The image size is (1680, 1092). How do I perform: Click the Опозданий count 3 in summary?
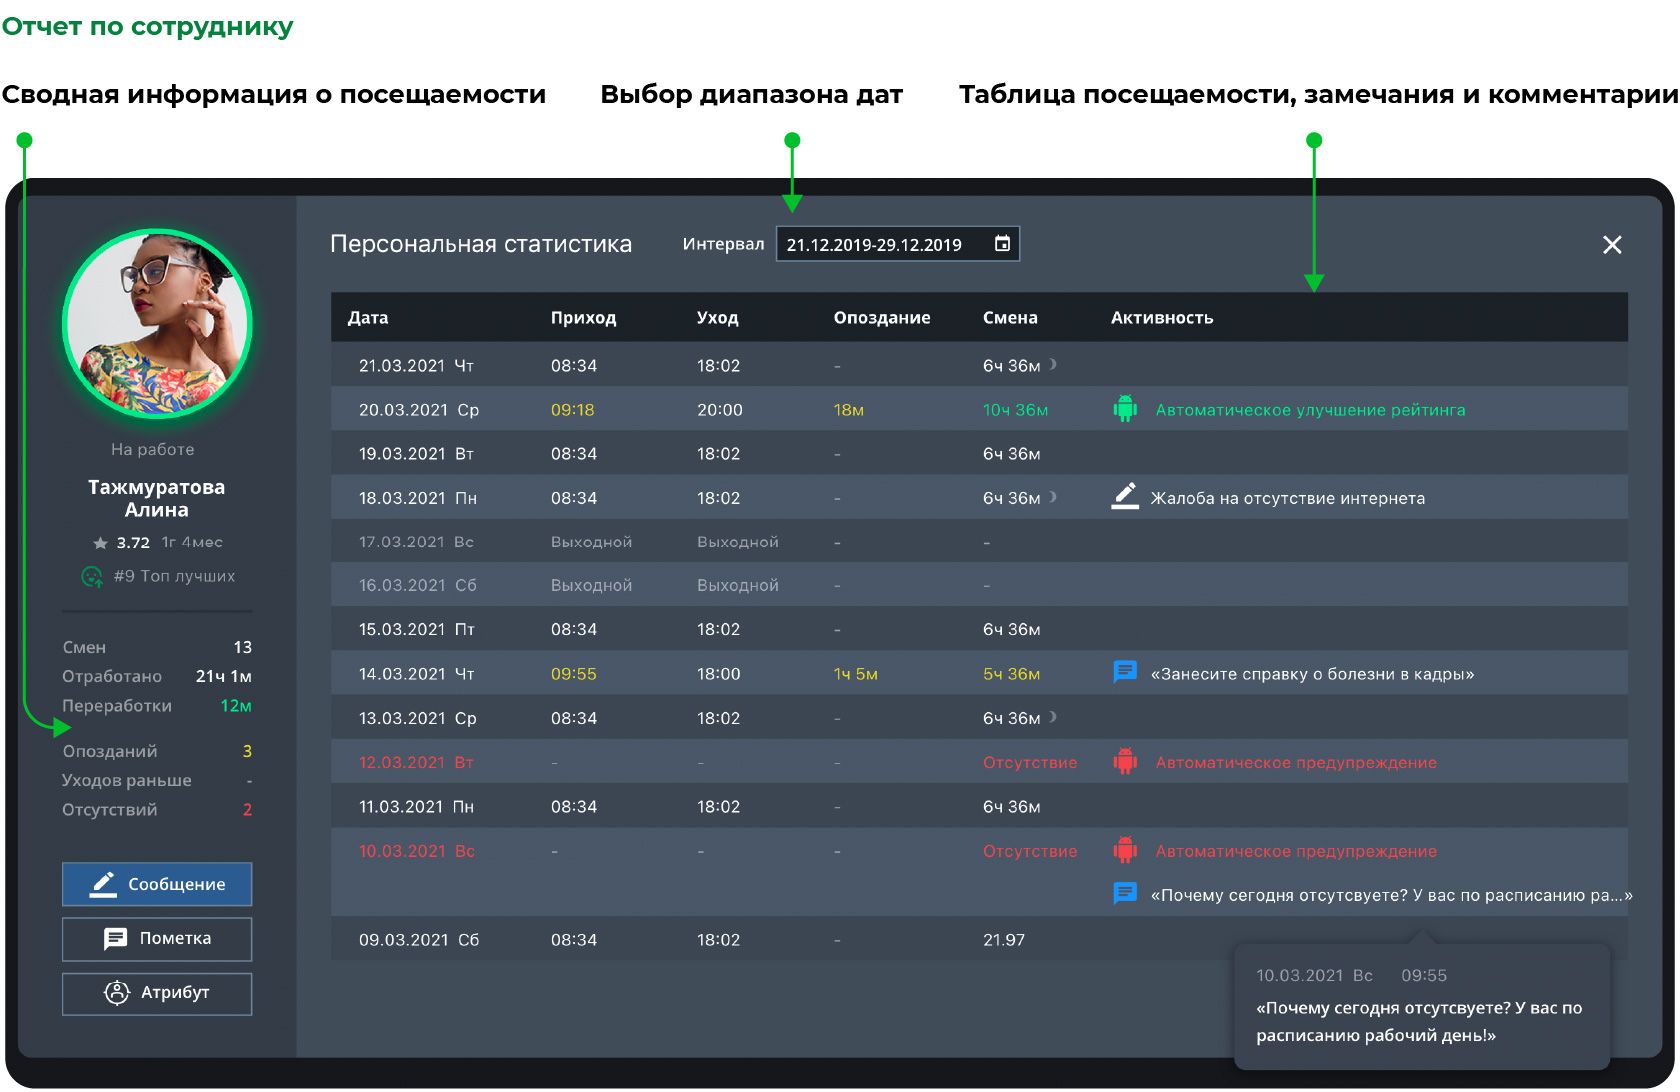pos(247,751)
